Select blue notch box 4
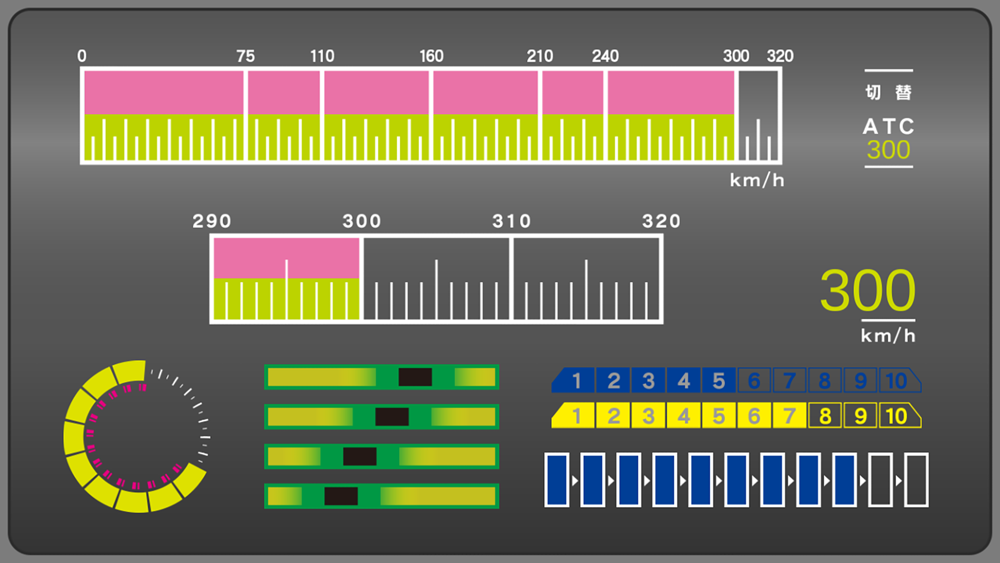This screenshot has height=563, width=1000. click(683, 381)
